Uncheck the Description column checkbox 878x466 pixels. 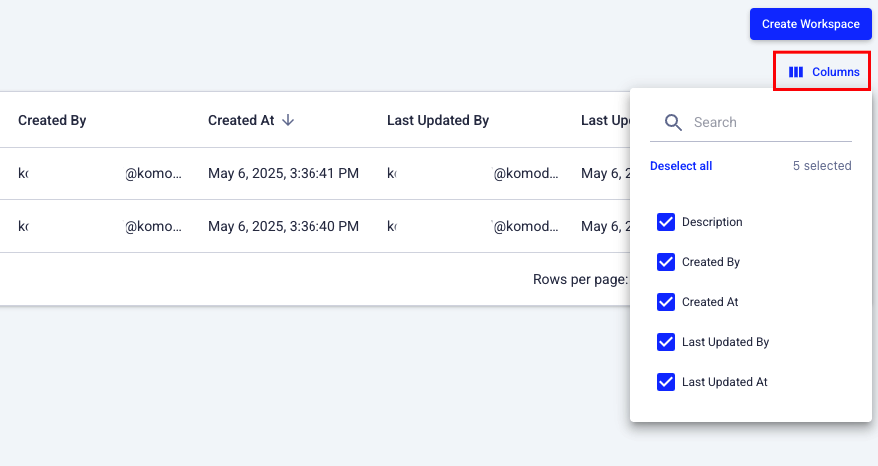coord(666,222)
